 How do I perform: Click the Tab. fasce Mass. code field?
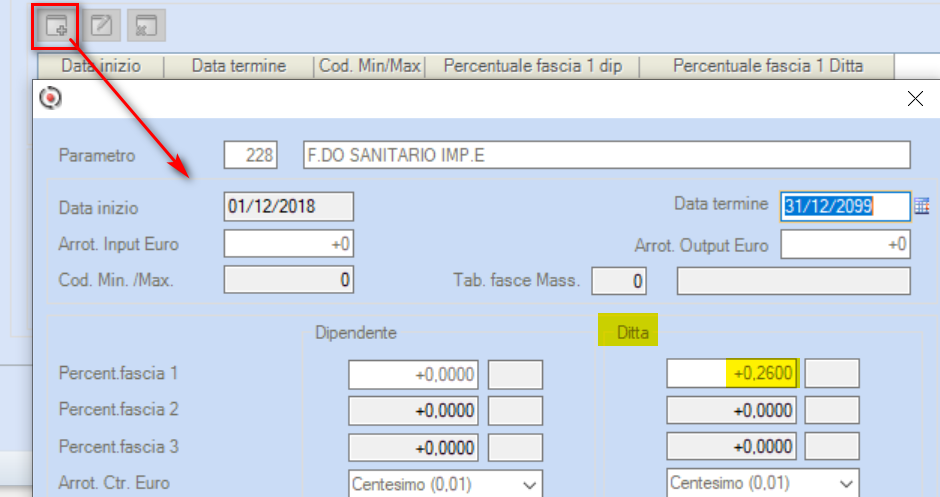[619, 281]
